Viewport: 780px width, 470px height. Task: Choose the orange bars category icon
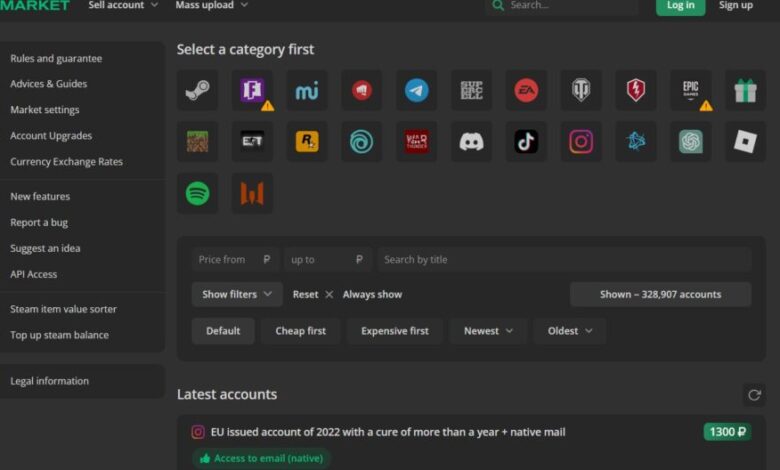coord(252,193)
